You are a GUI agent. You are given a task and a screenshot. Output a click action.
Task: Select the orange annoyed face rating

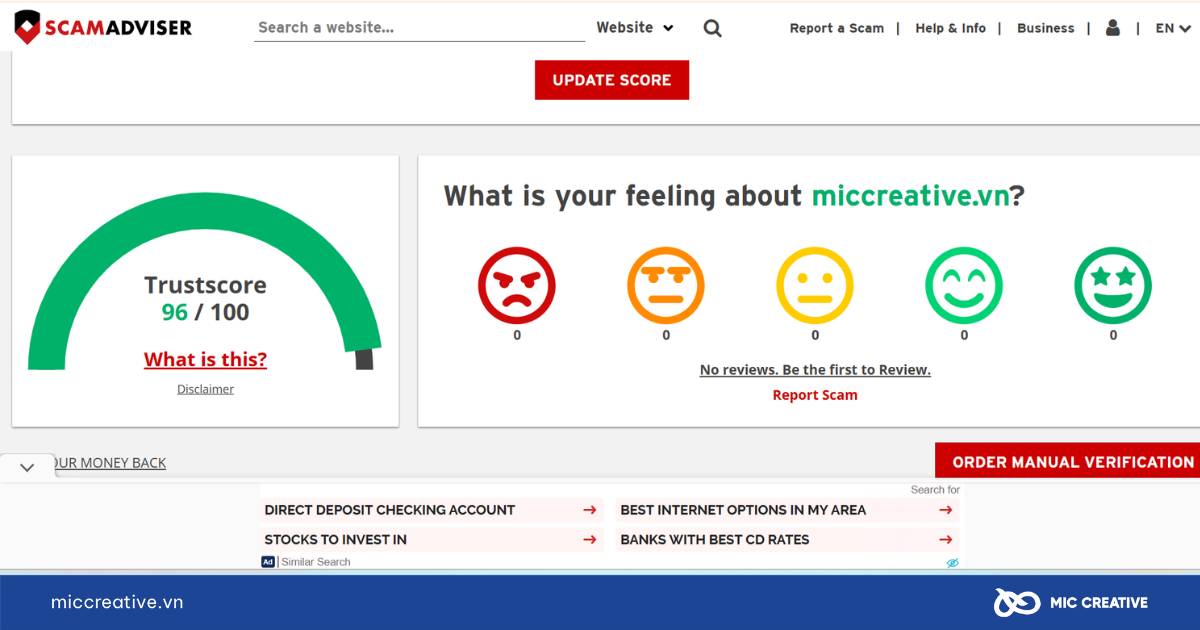[x=666, y=285]
